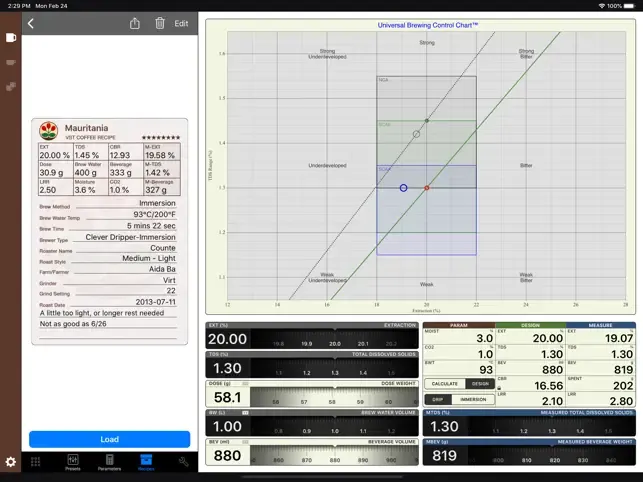Tap the BEV value 880 field

[x=228, y=456]
